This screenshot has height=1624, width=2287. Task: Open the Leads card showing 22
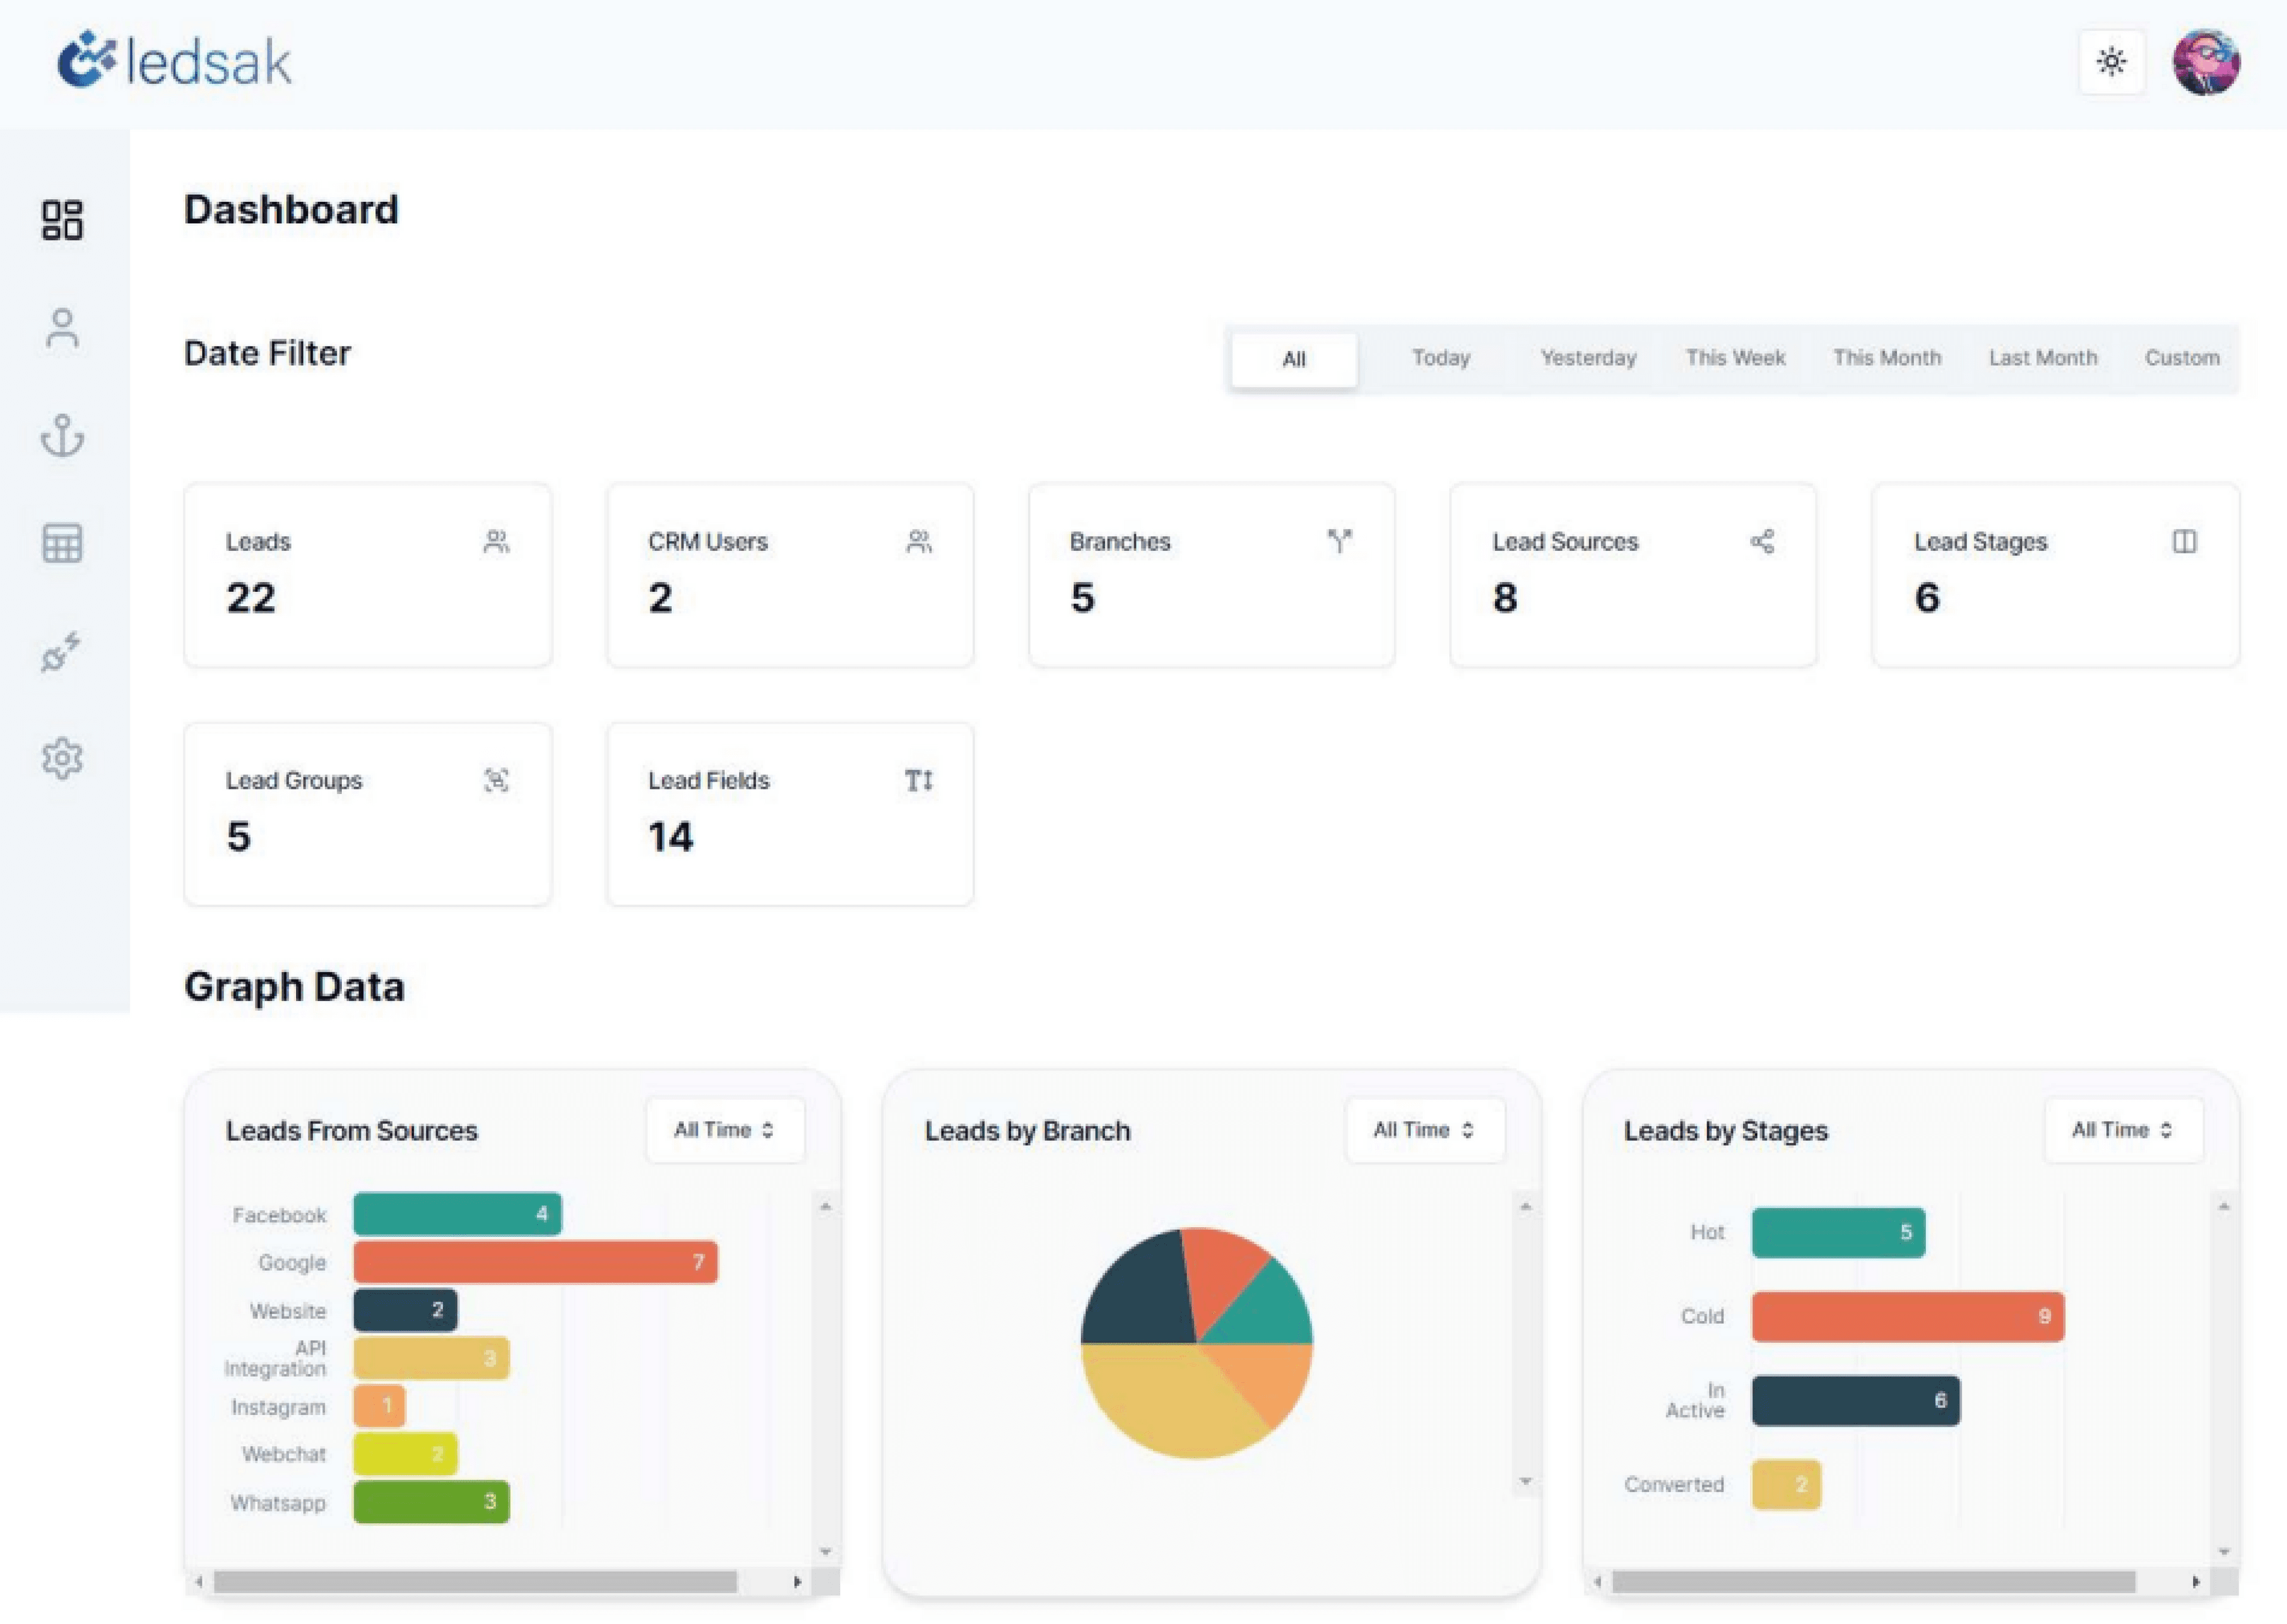click(x=368, y=575)
